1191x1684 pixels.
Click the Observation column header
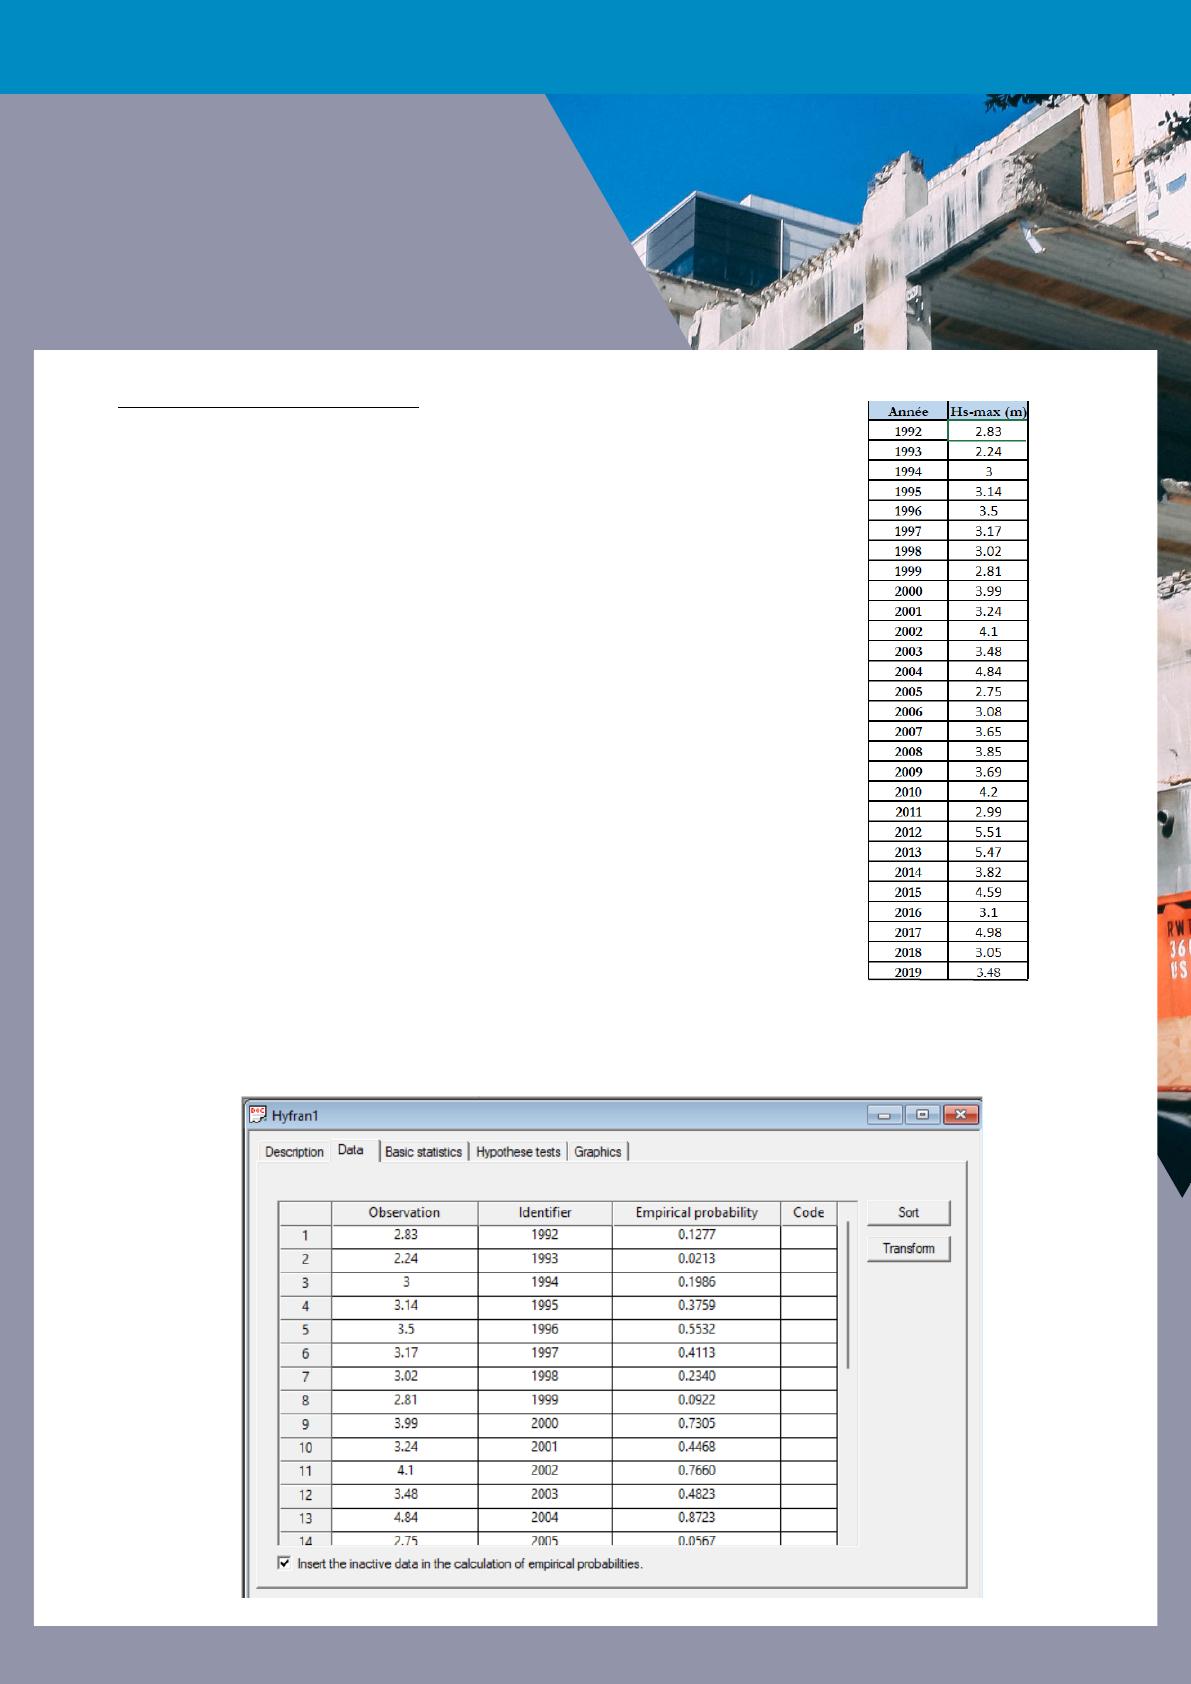(x=404, y=1213)
